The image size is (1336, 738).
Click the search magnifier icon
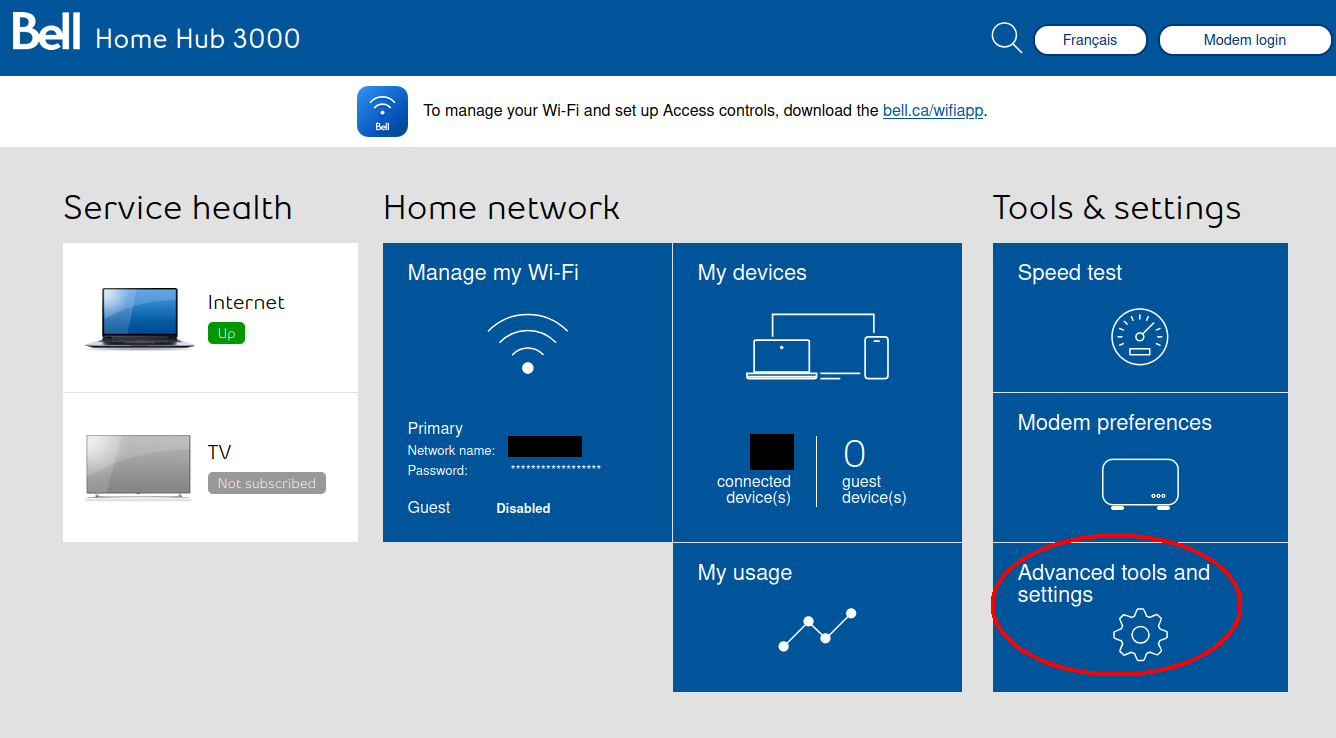[x=1006, y=39]
